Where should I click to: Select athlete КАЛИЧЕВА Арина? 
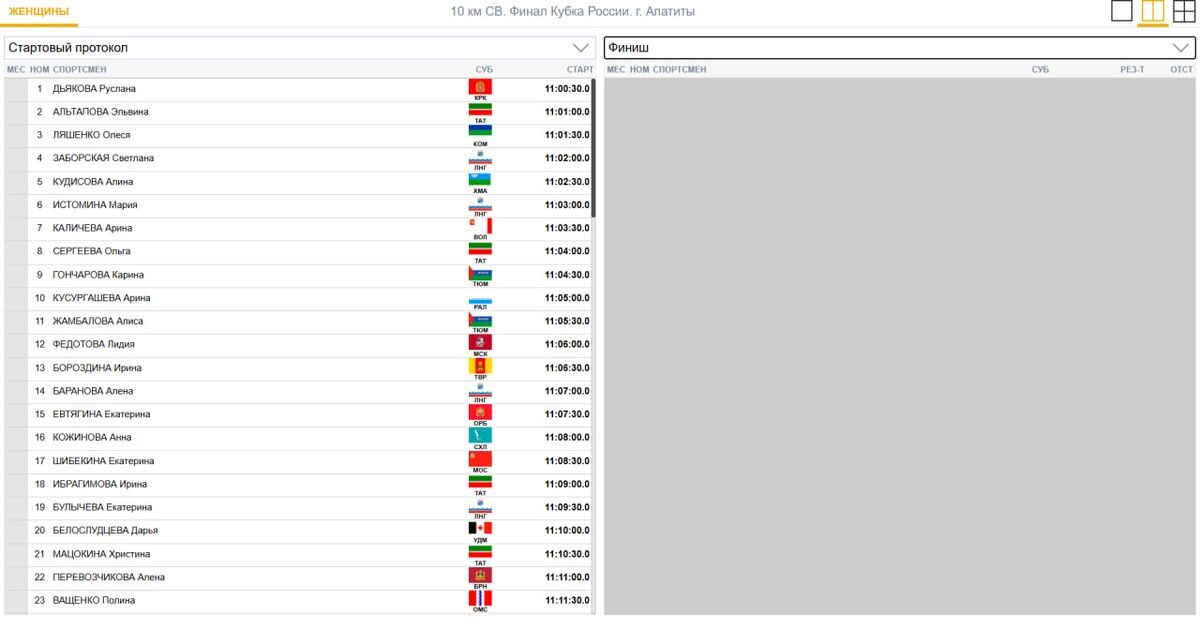pos(92,228)
